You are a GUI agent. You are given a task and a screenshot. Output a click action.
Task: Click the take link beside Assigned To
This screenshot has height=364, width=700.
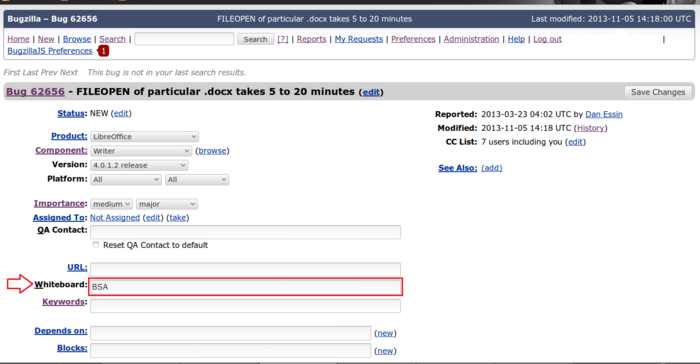point(178,218)
